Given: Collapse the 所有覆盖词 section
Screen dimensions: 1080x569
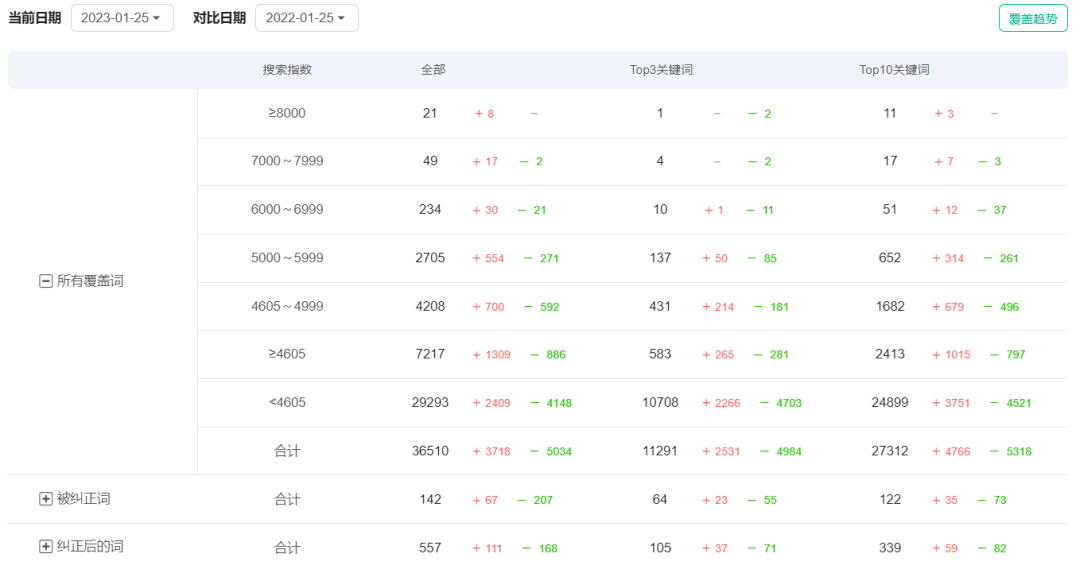Looking at the screenshot, I should point(45,282).
